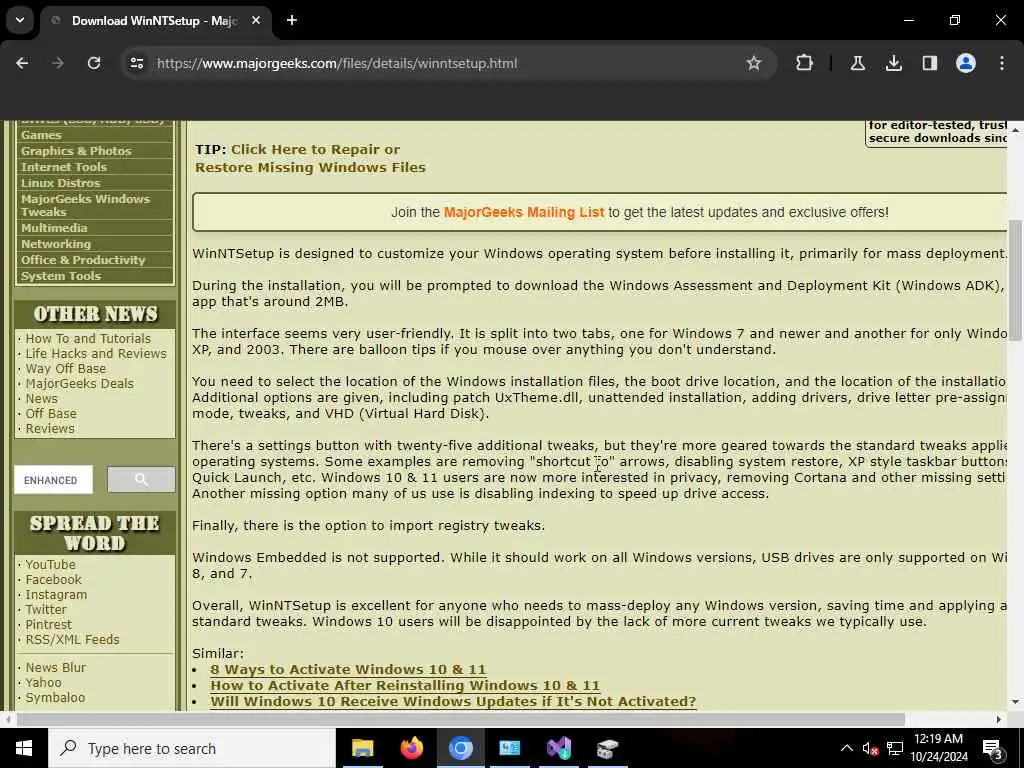Open the Pintrest link
This screenshot has width=1024, height=768.
pyautogui.click(x=48, y=624)
